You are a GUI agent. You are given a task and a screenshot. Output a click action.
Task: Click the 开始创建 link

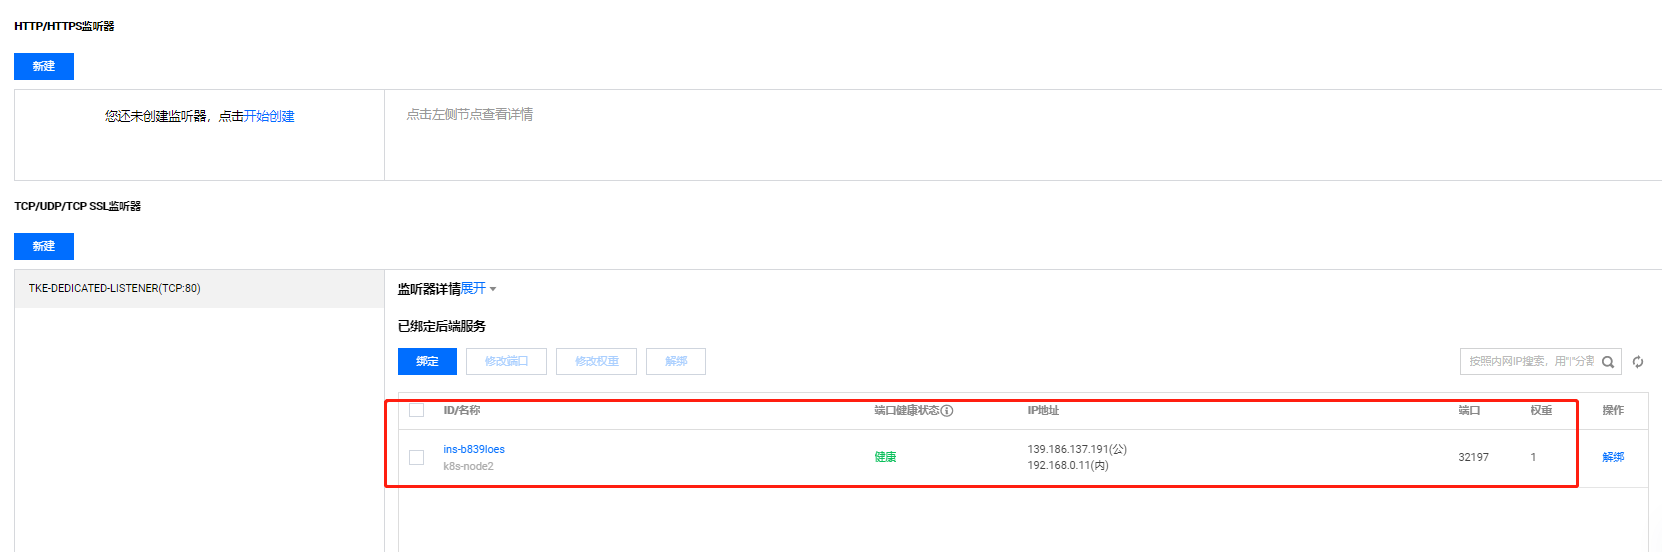click(x=269, y=116)
